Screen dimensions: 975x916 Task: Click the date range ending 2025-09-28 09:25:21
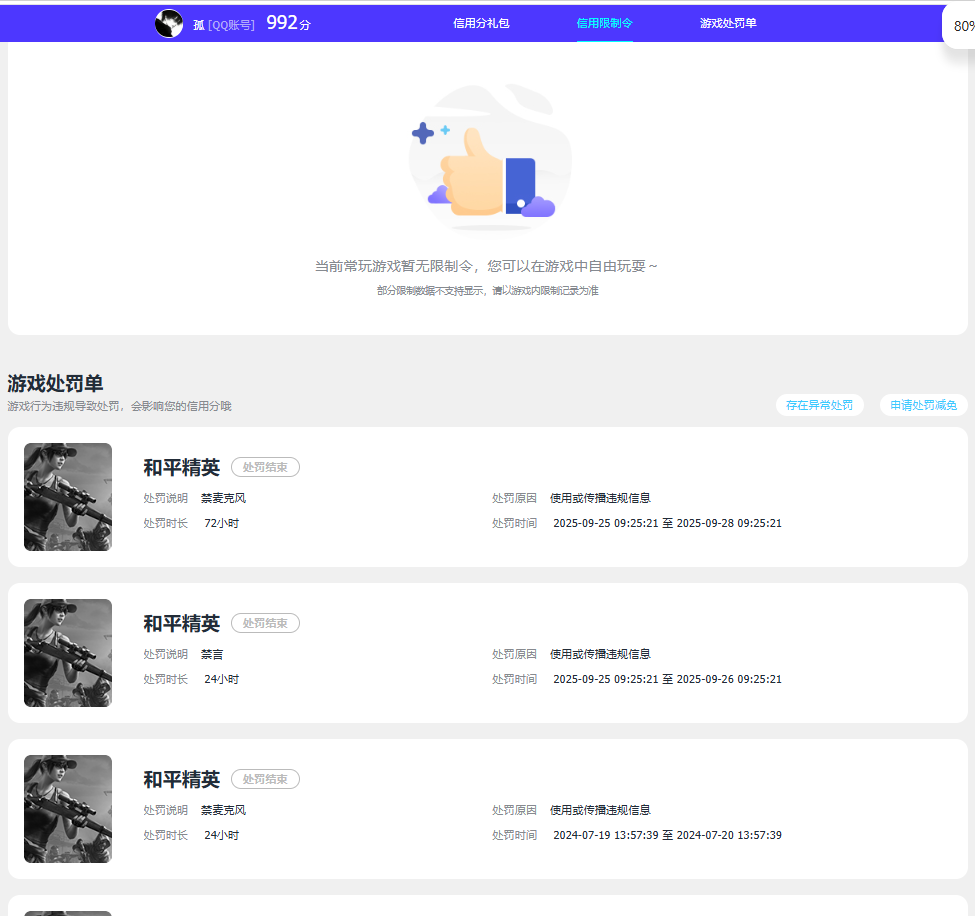[x=667, y=524]
